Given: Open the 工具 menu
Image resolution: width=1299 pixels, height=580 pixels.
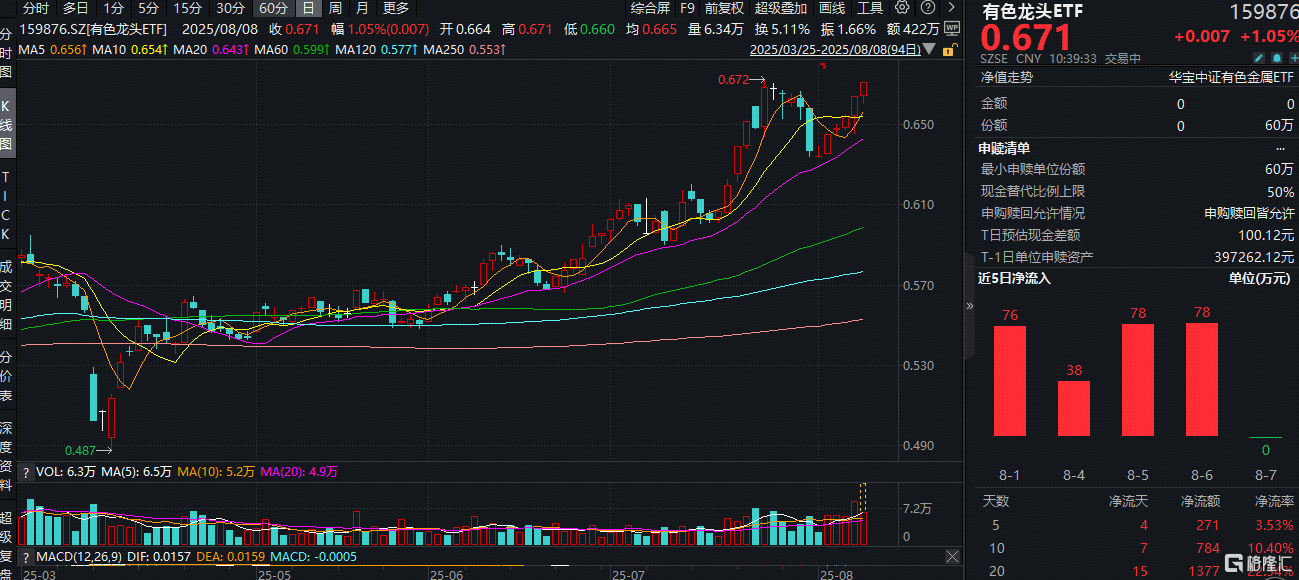Looking at the screenshot, I should [x=870, y=7].
